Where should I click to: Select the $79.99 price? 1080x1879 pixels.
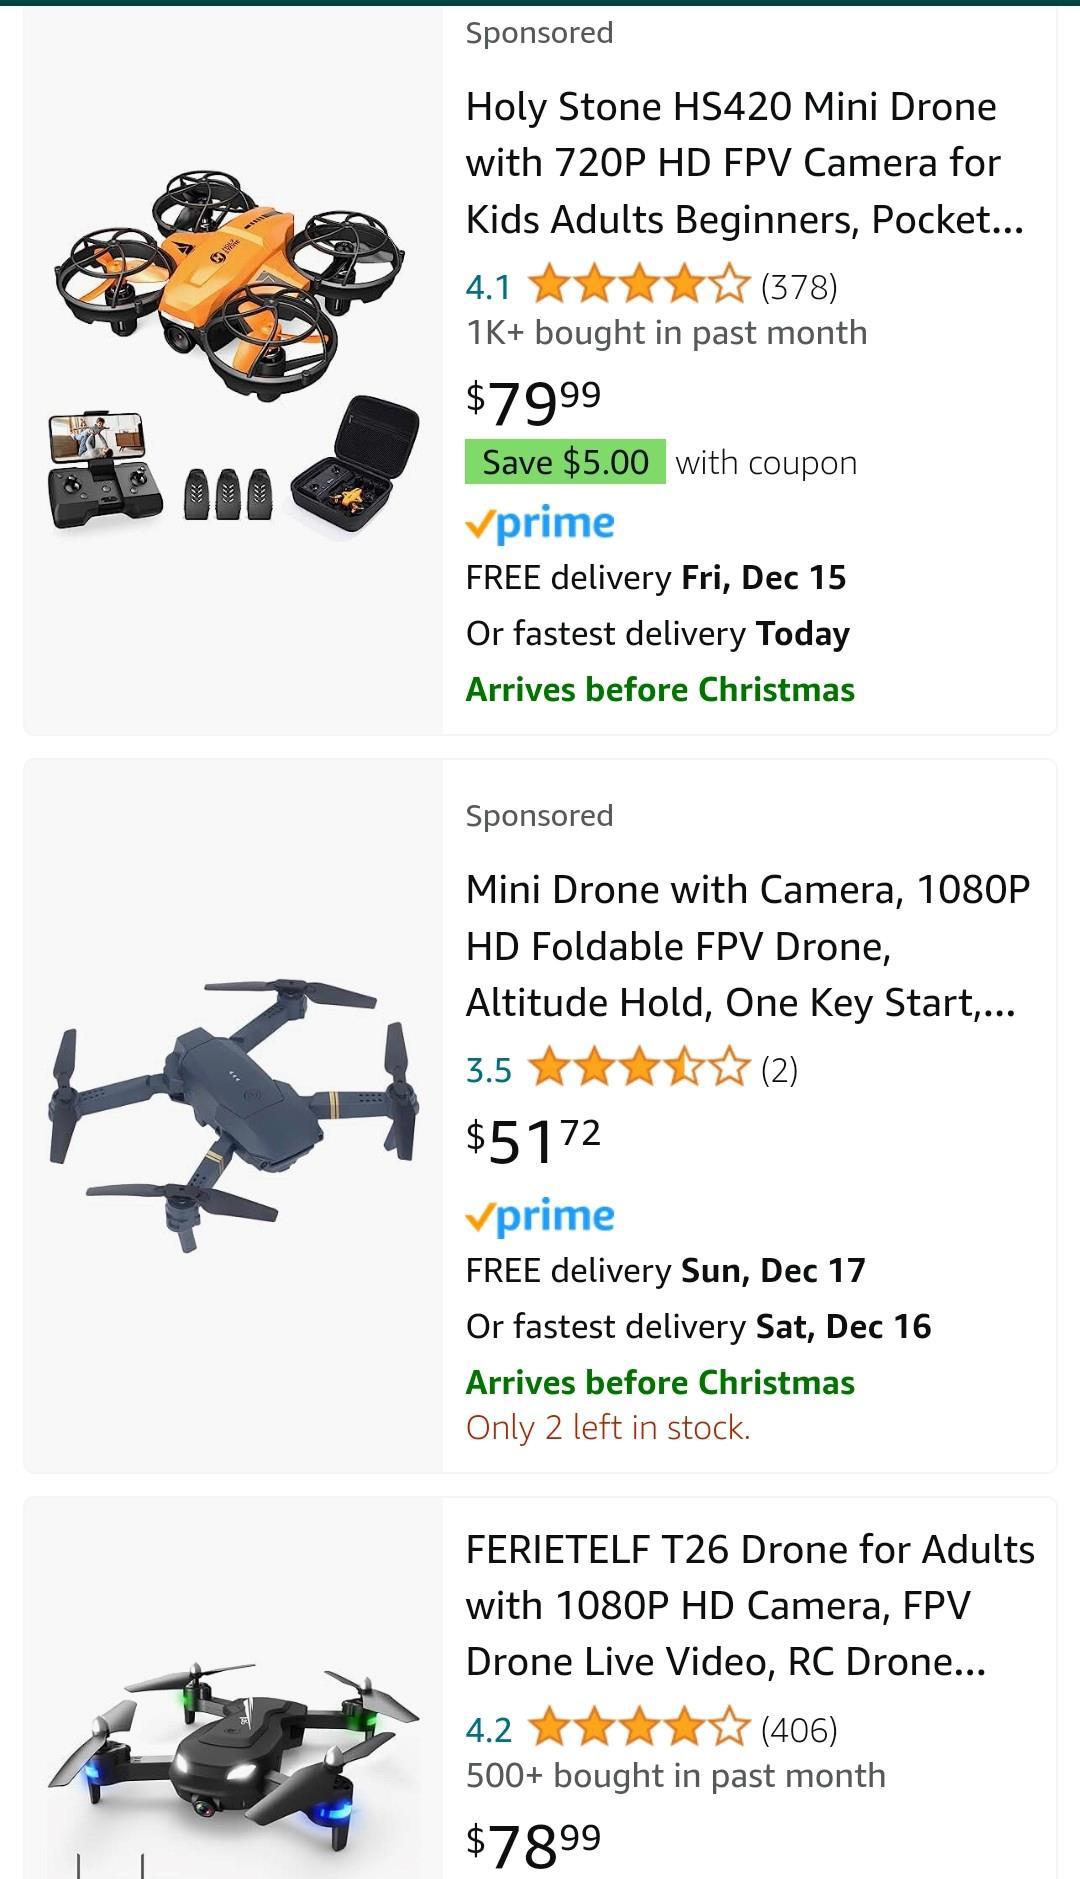coord(533,401)
